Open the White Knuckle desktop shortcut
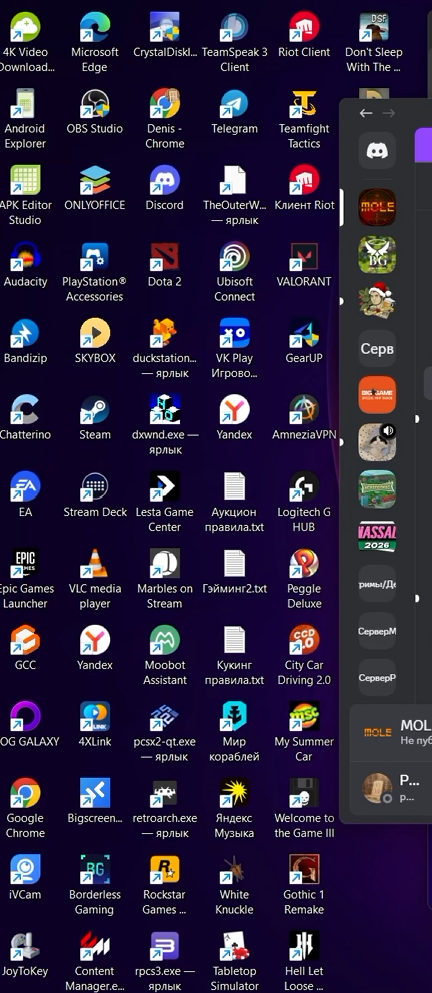The height and width of the screenshot is (993, 432). point(234,871)
